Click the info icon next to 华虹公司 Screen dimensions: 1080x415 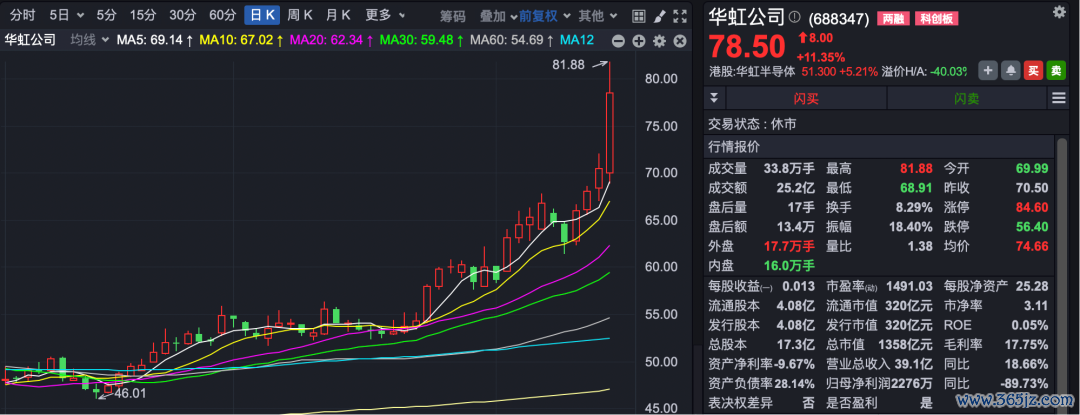coord(794,16)
